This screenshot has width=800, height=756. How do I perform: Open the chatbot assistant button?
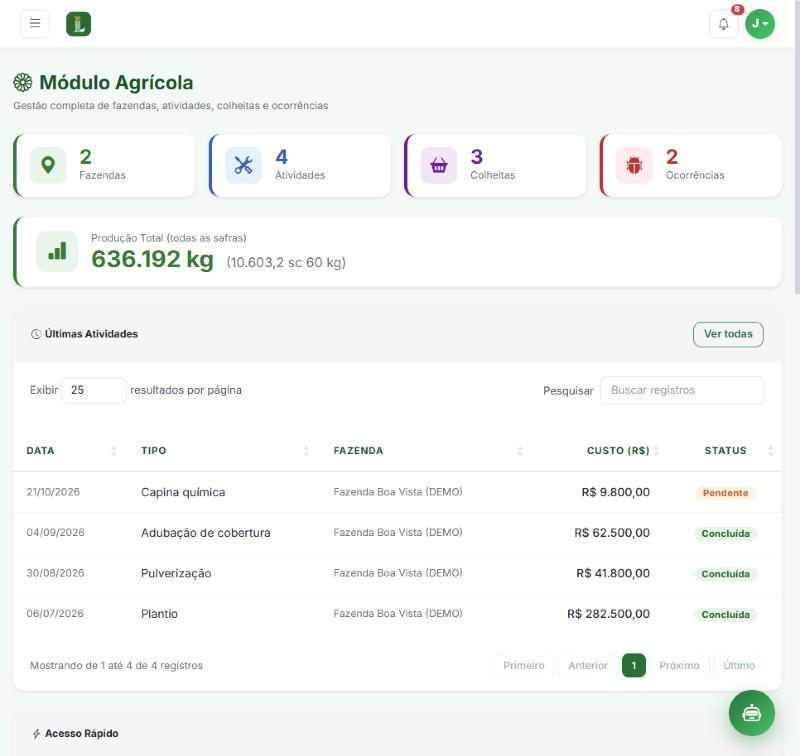752,713
